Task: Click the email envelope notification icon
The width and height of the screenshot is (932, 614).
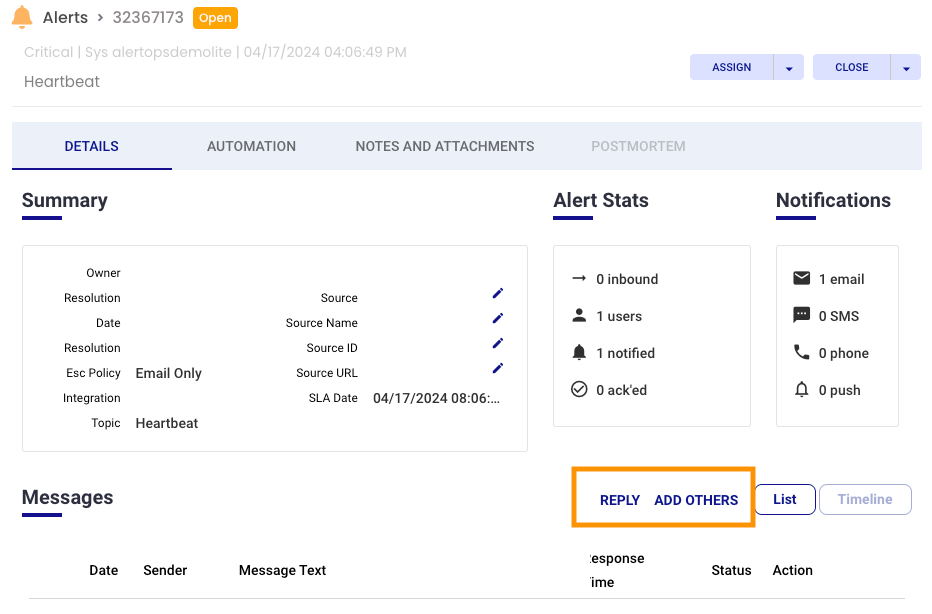Action: click(x=801, y=279)
